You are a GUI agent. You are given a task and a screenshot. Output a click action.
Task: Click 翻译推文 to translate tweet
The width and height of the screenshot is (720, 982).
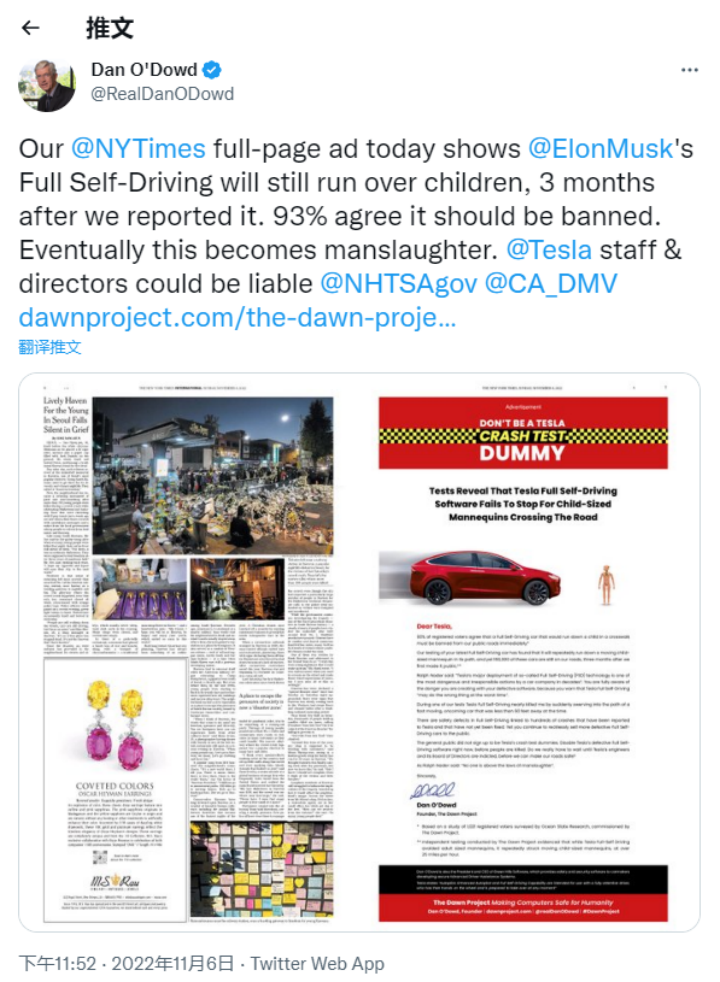point(50,346)
